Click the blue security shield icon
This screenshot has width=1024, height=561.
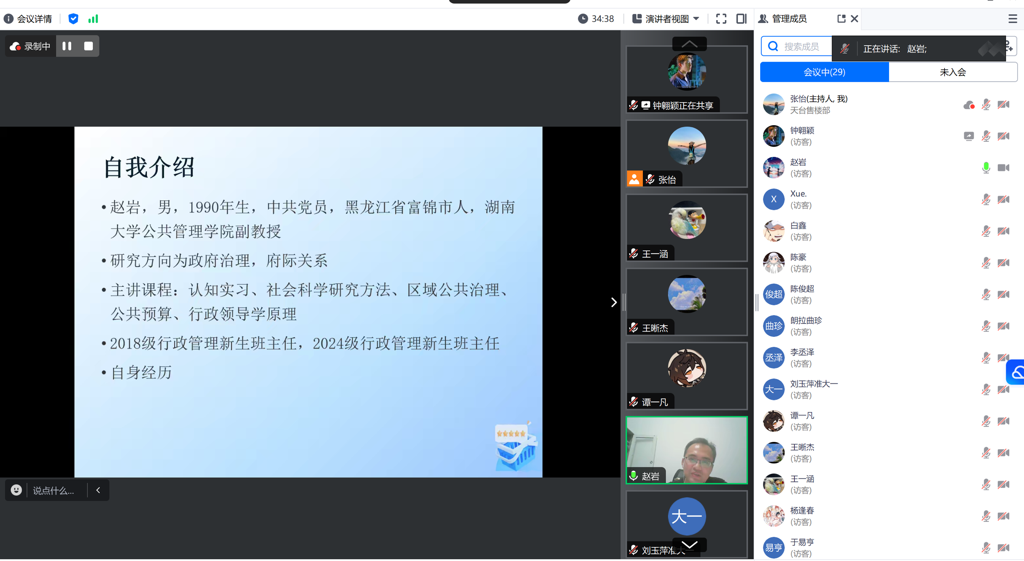[x=73, y=19]
